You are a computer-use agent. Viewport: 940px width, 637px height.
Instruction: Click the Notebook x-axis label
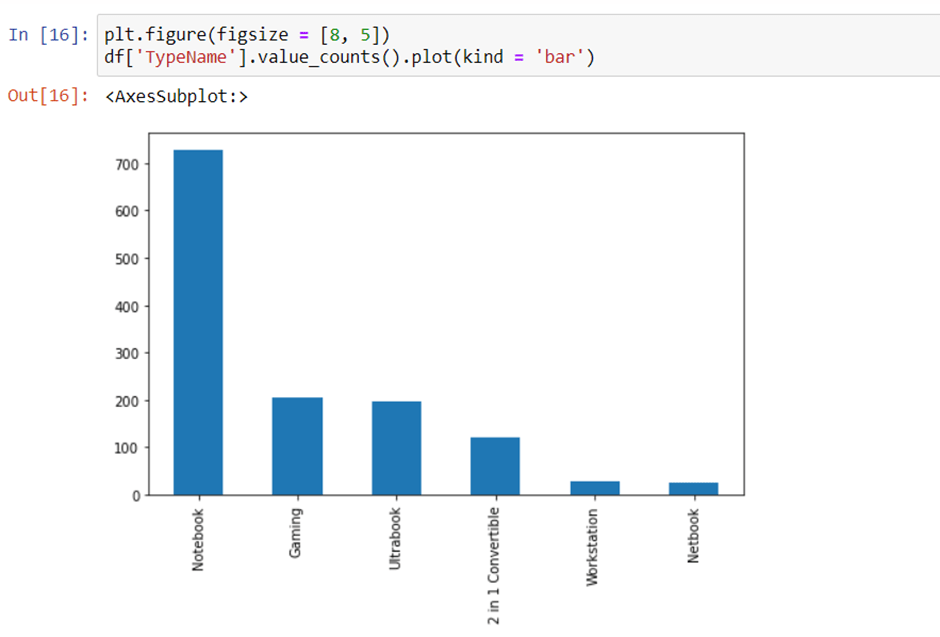tap(198, 539)
